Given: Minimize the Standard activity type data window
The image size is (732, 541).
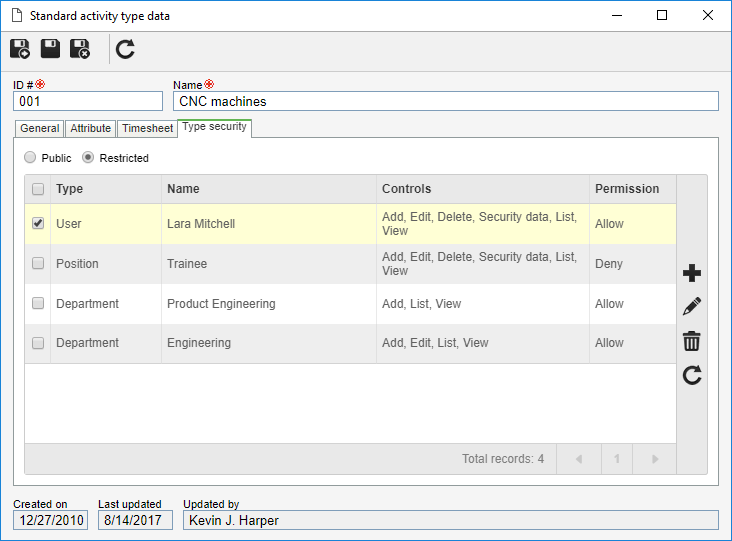Looking at the screenshot, I should click(617, 15).
